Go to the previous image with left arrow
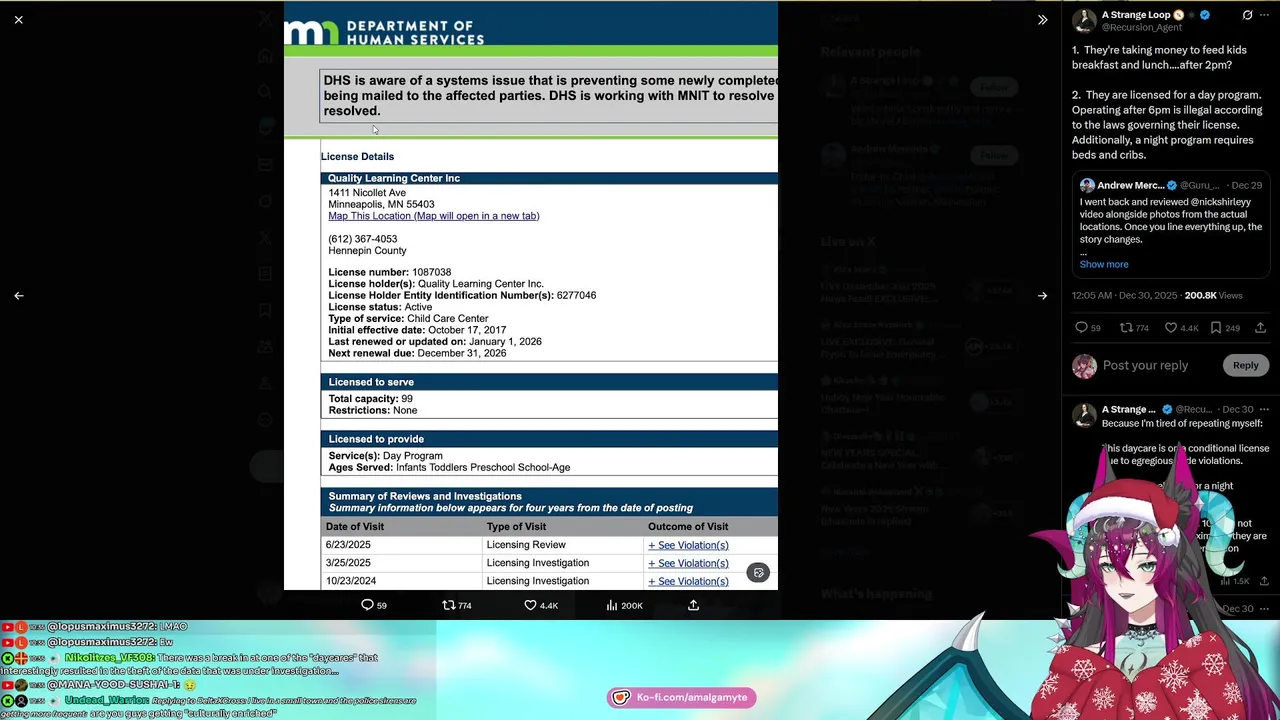Image resolution: width=1280 pixels, height=720 pixels. [19, 296]
